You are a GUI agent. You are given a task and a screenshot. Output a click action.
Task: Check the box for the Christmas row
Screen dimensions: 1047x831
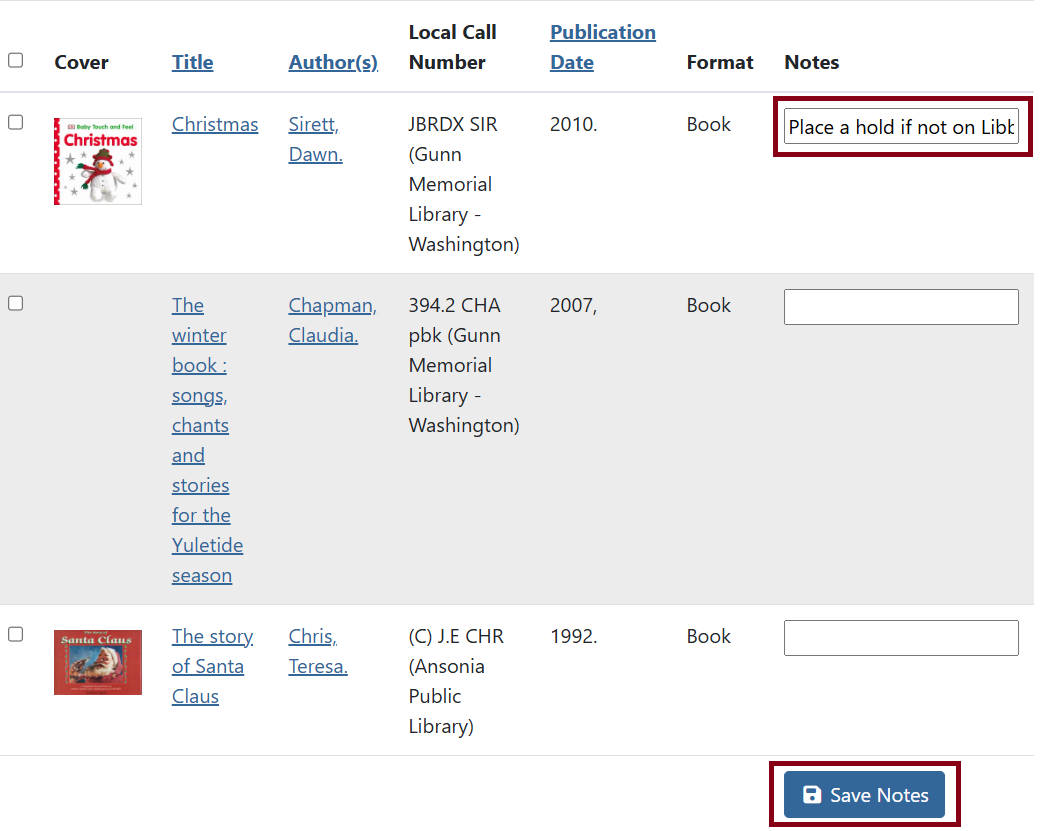tap(16, 122)
